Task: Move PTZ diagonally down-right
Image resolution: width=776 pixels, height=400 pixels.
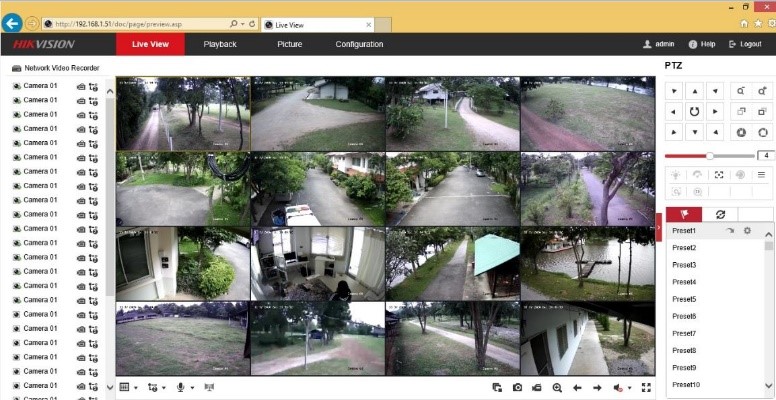Action: tap(715, 132)
